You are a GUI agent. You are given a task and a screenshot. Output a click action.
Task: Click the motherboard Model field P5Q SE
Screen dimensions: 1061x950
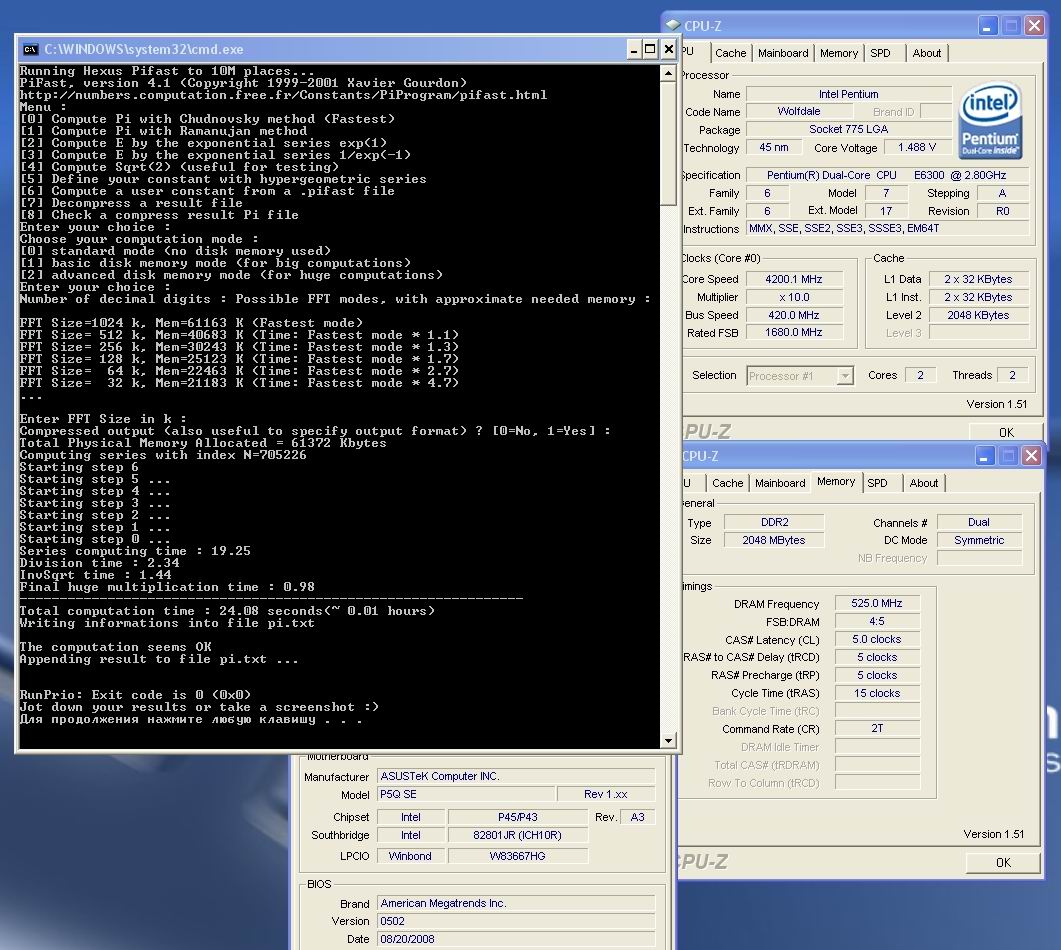[466, 794]
